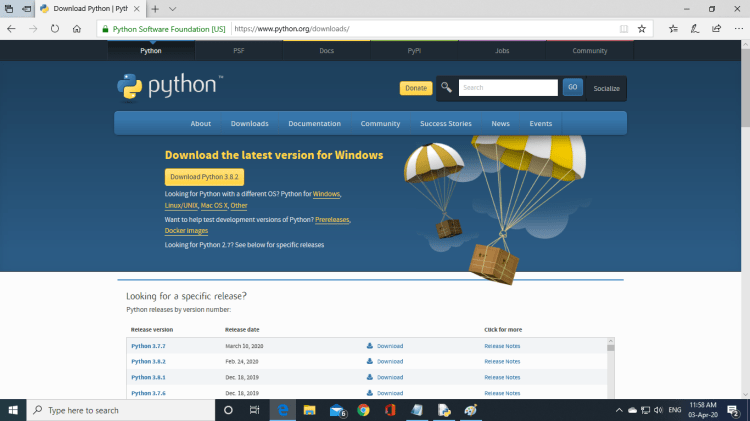Select the Jobs top tab

[x=502, y=51]
